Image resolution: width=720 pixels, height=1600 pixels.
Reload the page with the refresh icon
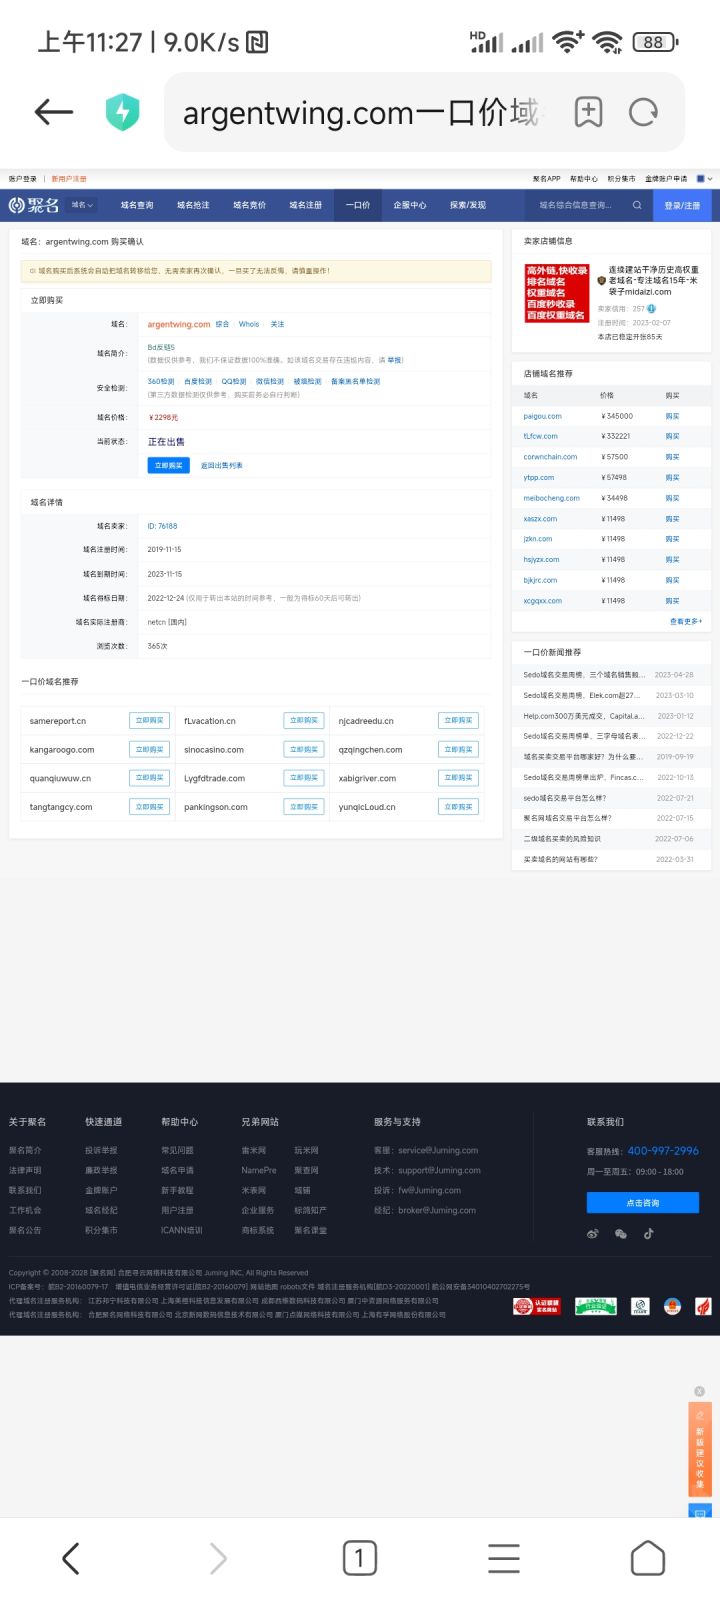(x=643, y=112)
